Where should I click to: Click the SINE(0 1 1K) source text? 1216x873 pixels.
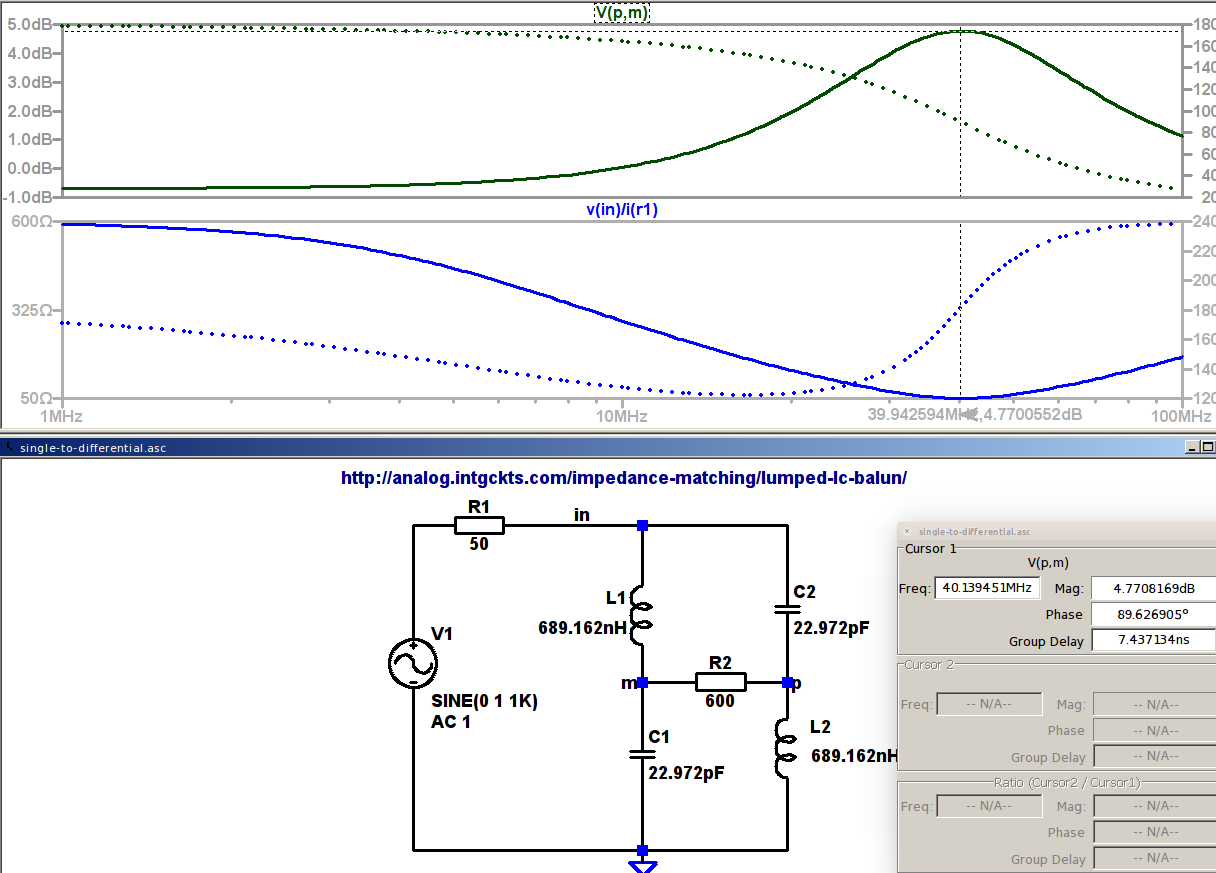(x=484, y=702)
